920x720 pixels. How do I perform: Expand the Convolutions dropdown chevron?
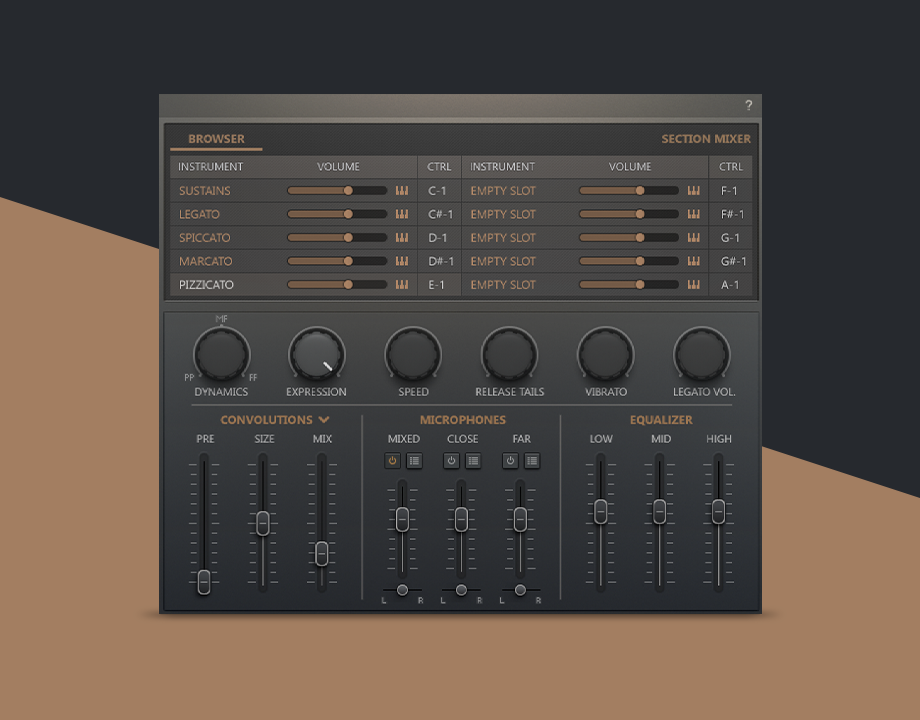324,420
